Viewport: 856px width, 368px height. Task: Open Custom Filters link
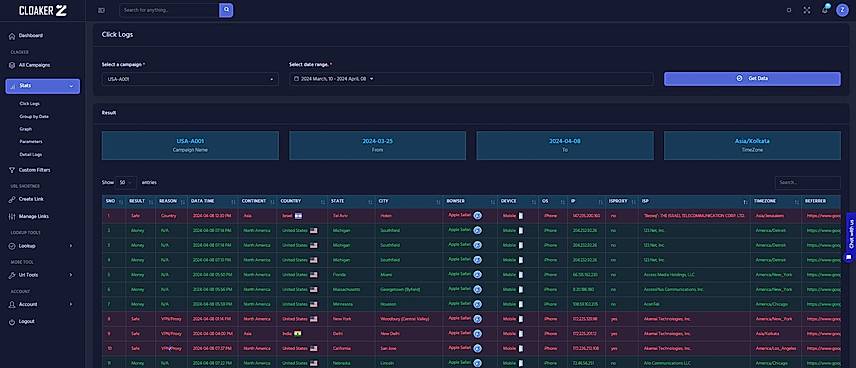(x=34, y=170)
